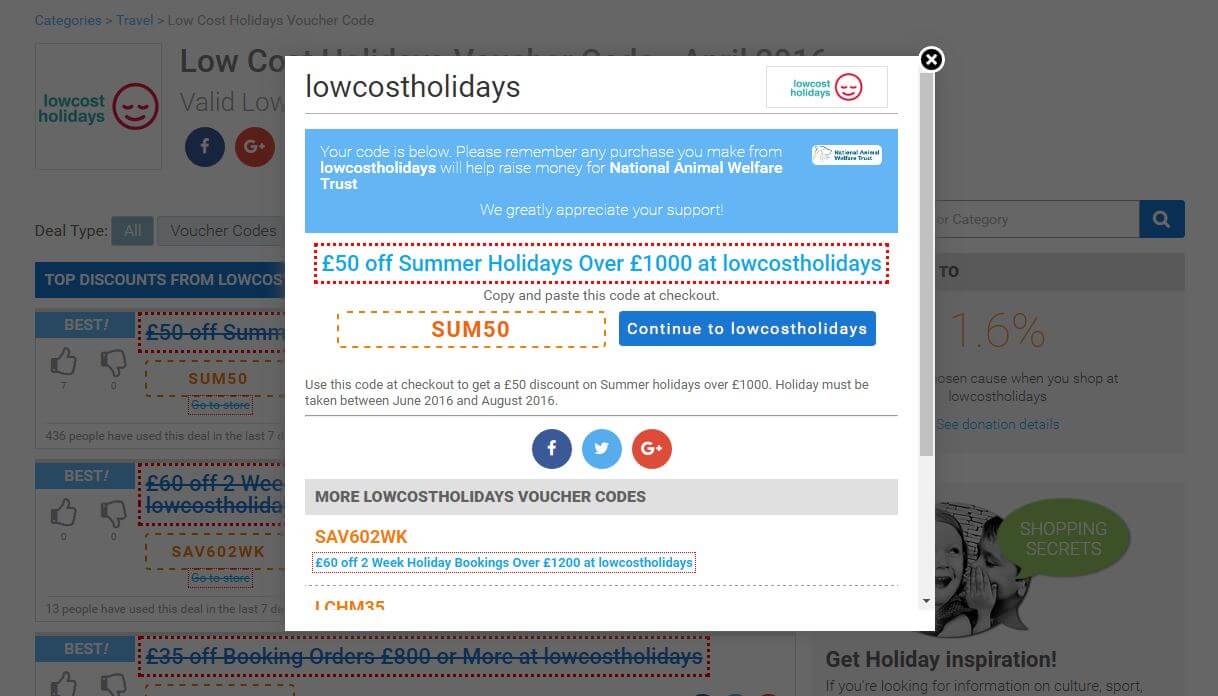Screen dimensions: 1218x696
Task: Share on Google Plus in popup
Action: click(652, 449)
